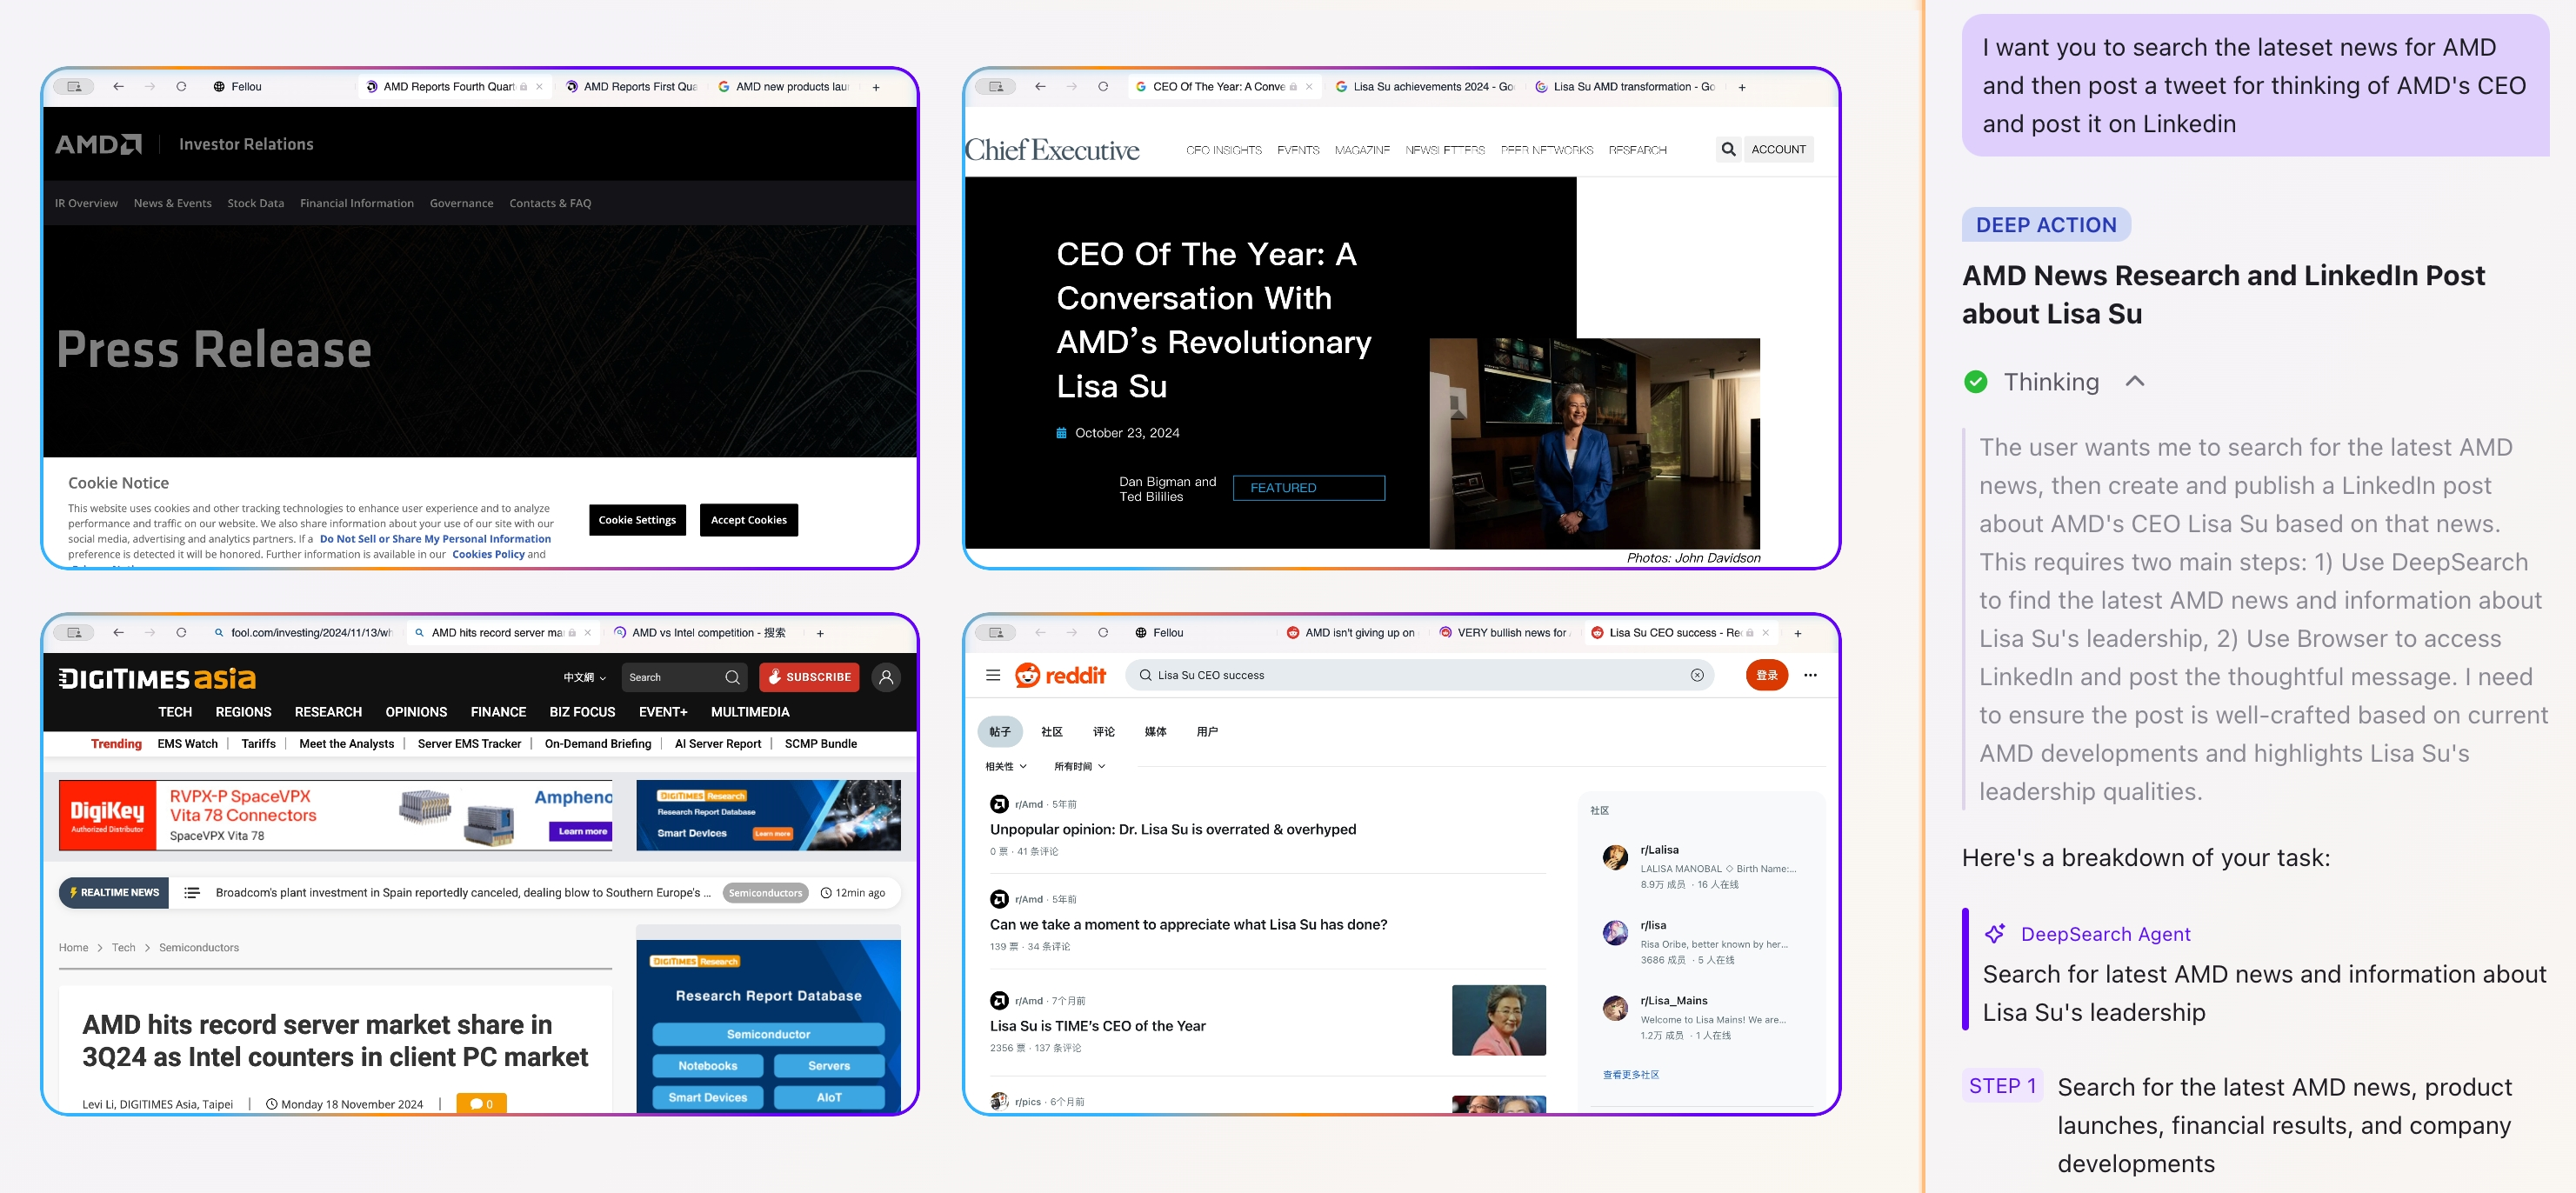Open the Reddit hamburger menu
Screen dimensions: 2576x1193
point(993,675)
